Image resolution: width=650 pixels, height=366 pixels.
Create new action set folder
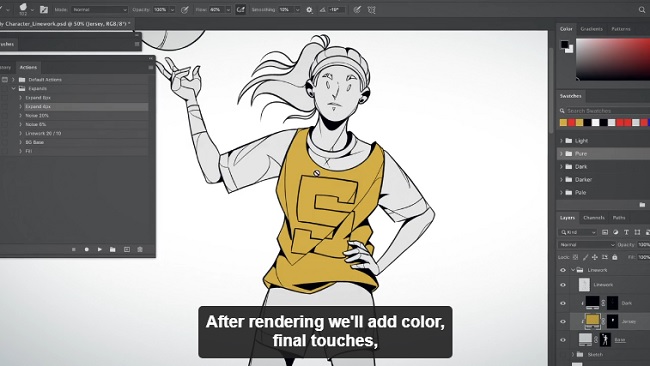(x=112, y=250)
